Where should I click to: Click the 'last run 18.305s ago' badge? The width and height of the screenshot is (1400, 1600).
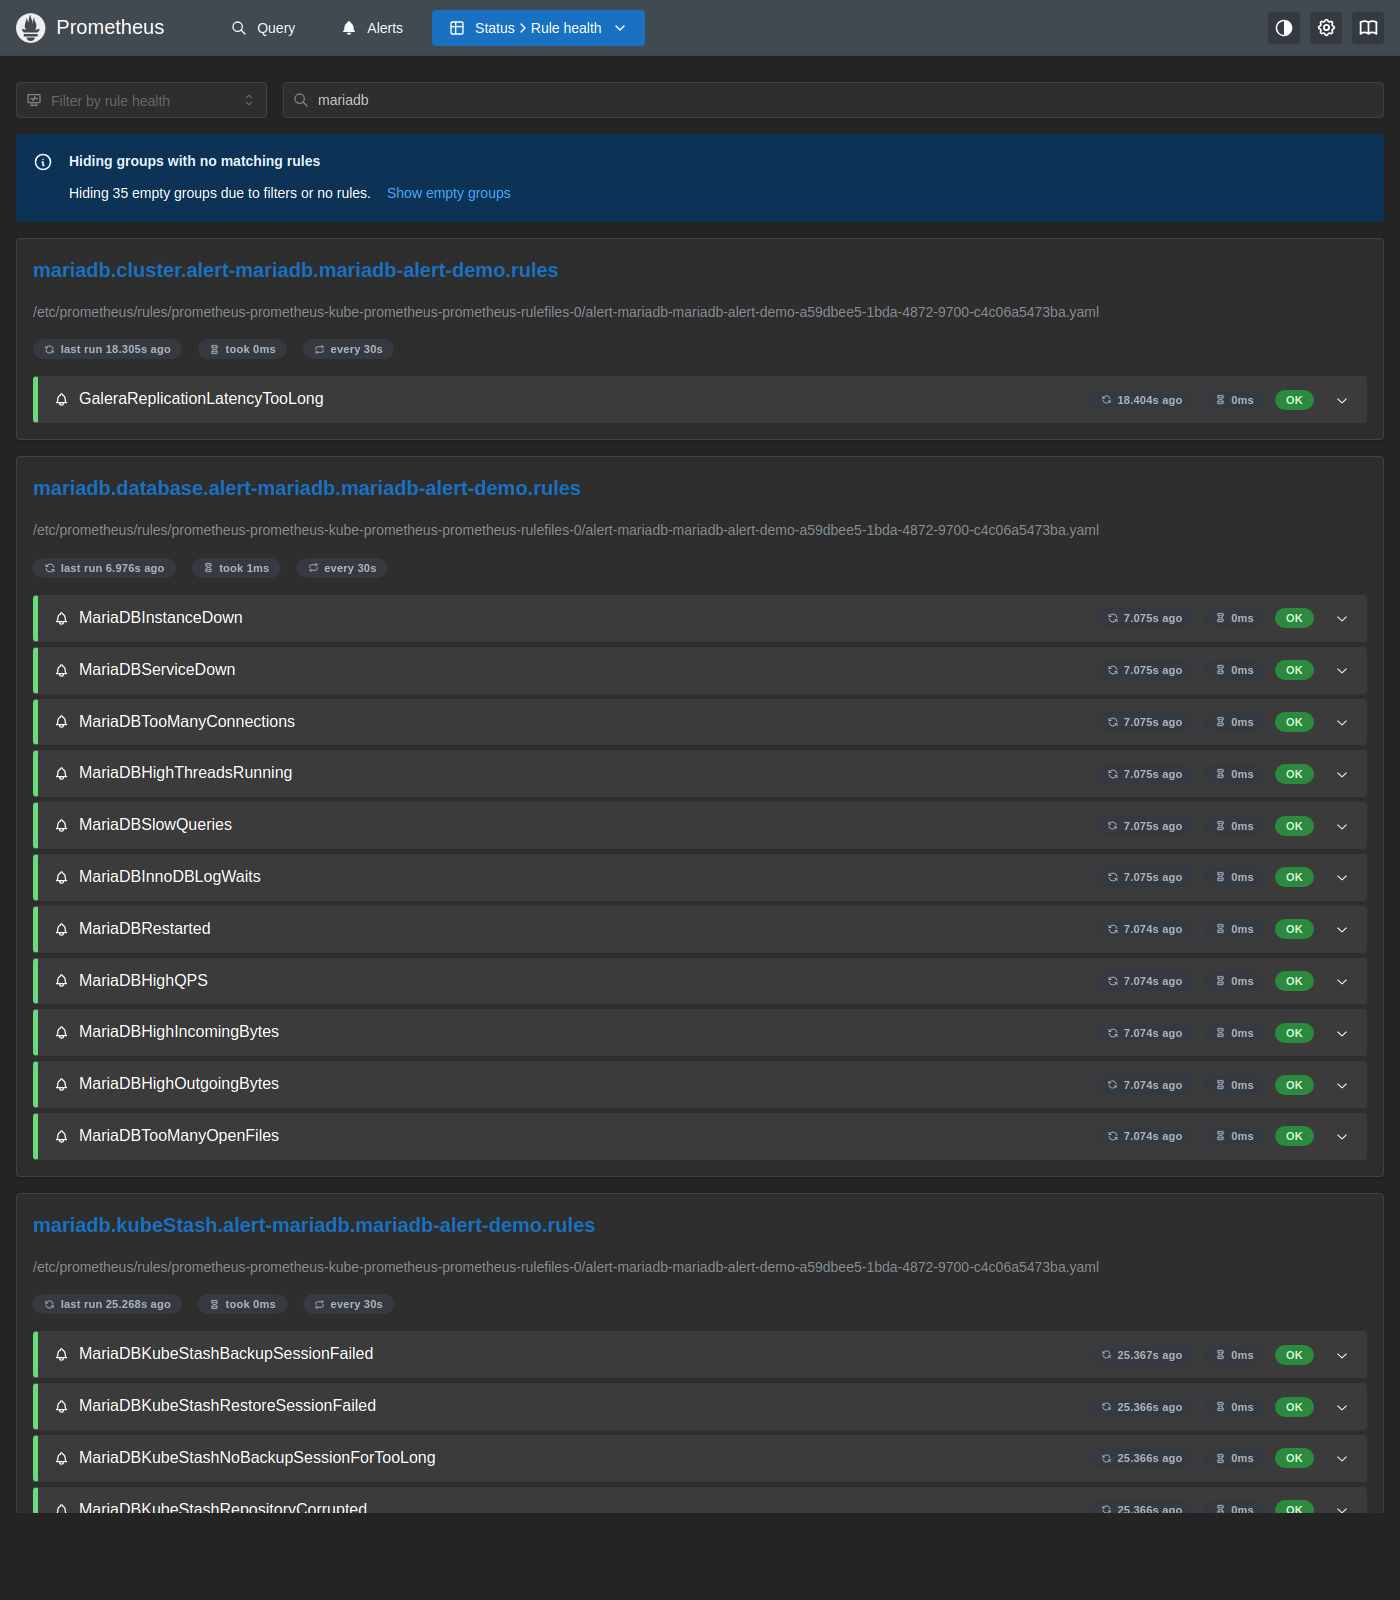(x=108, y=349)
